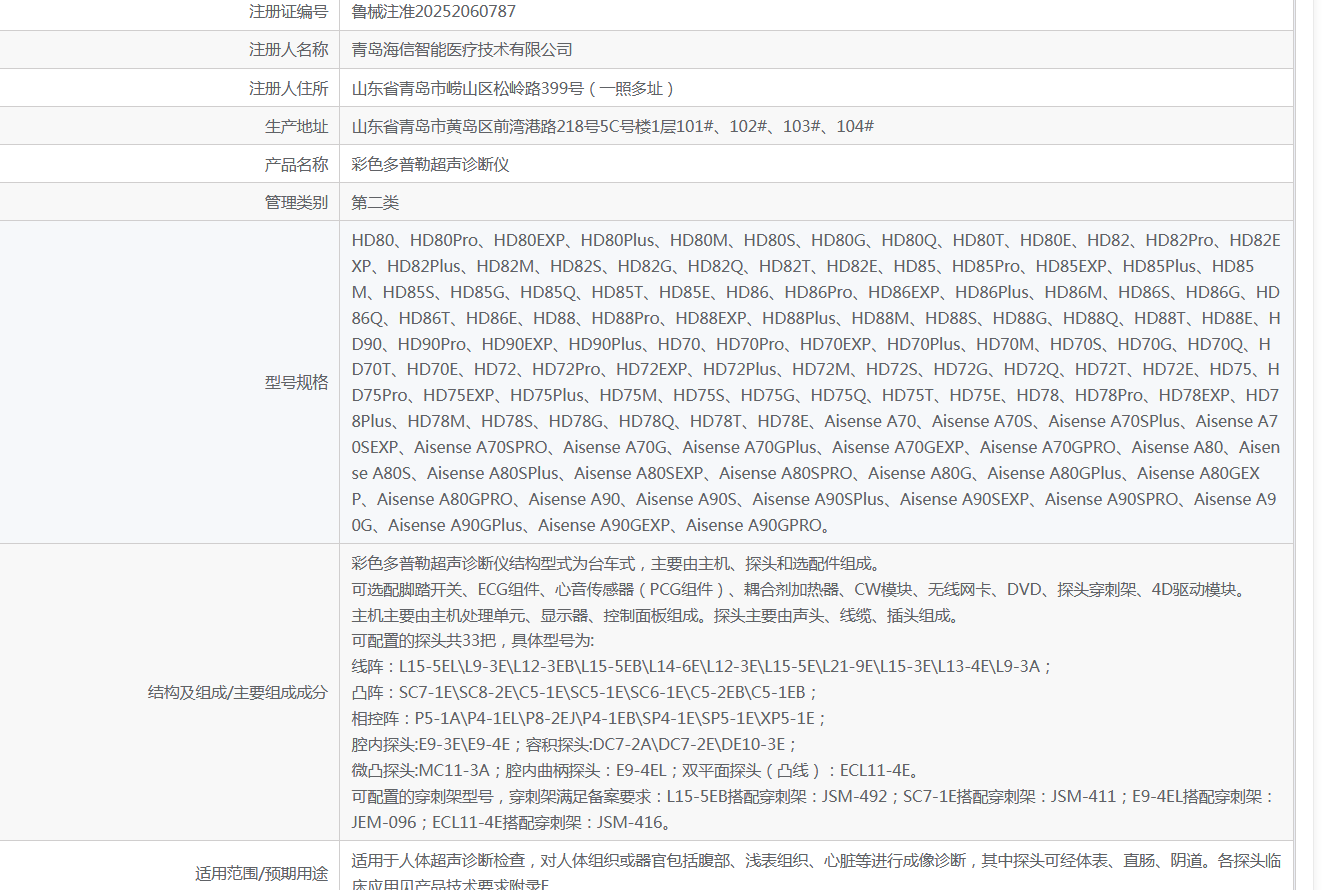This screenshot has width=1322, height=890.
Task: Click the 管理类别 row label
Action: pos(296,202)
